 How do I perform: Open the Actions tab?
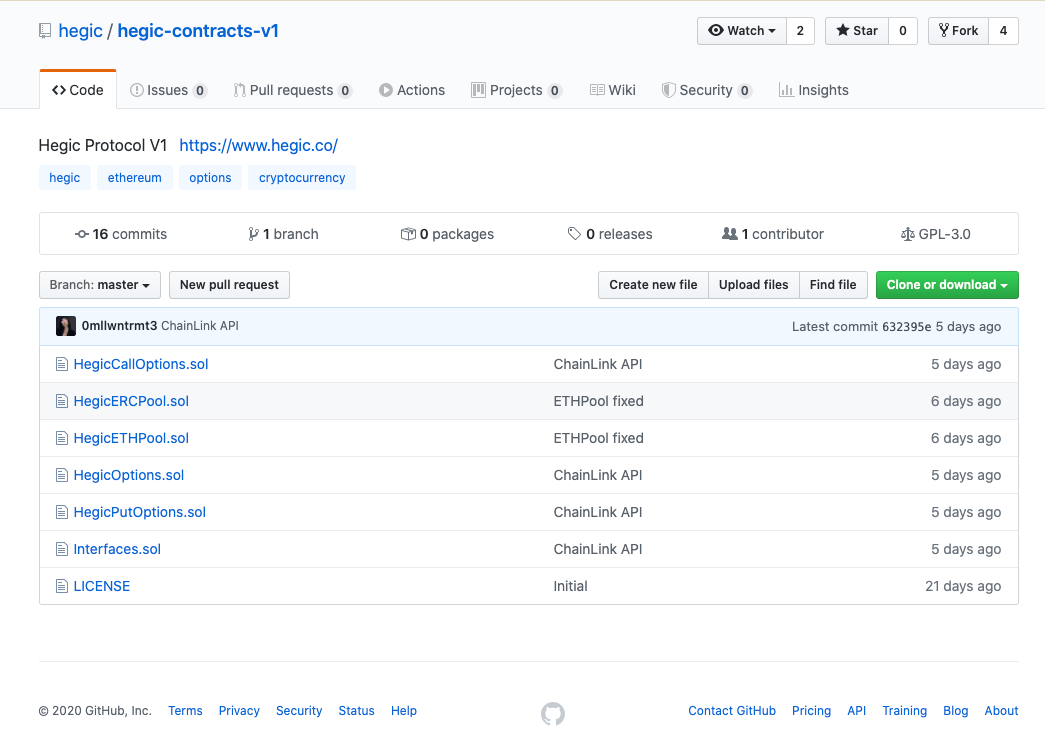(x=412, y=90)
